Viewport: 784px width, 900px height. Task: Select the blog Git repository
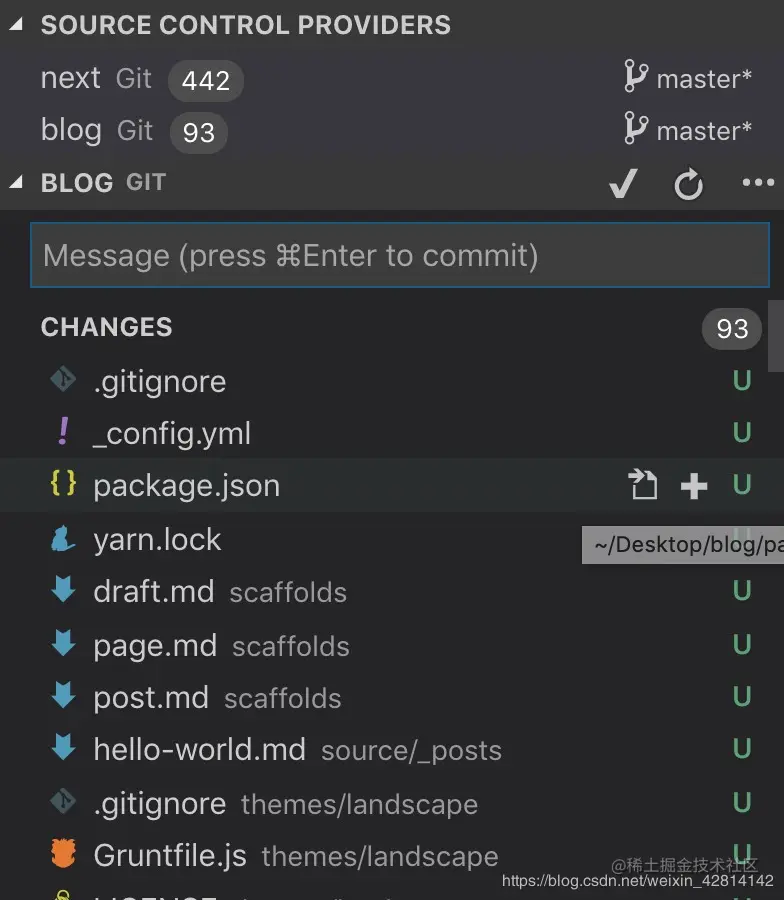click(x=71, y=130)
